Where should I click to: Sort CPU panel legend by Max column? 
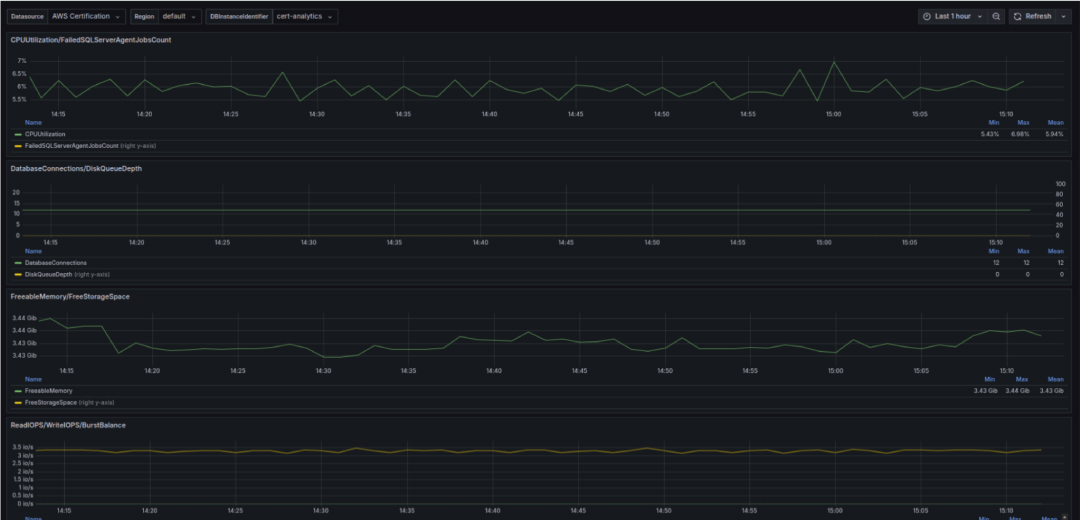1021,123
